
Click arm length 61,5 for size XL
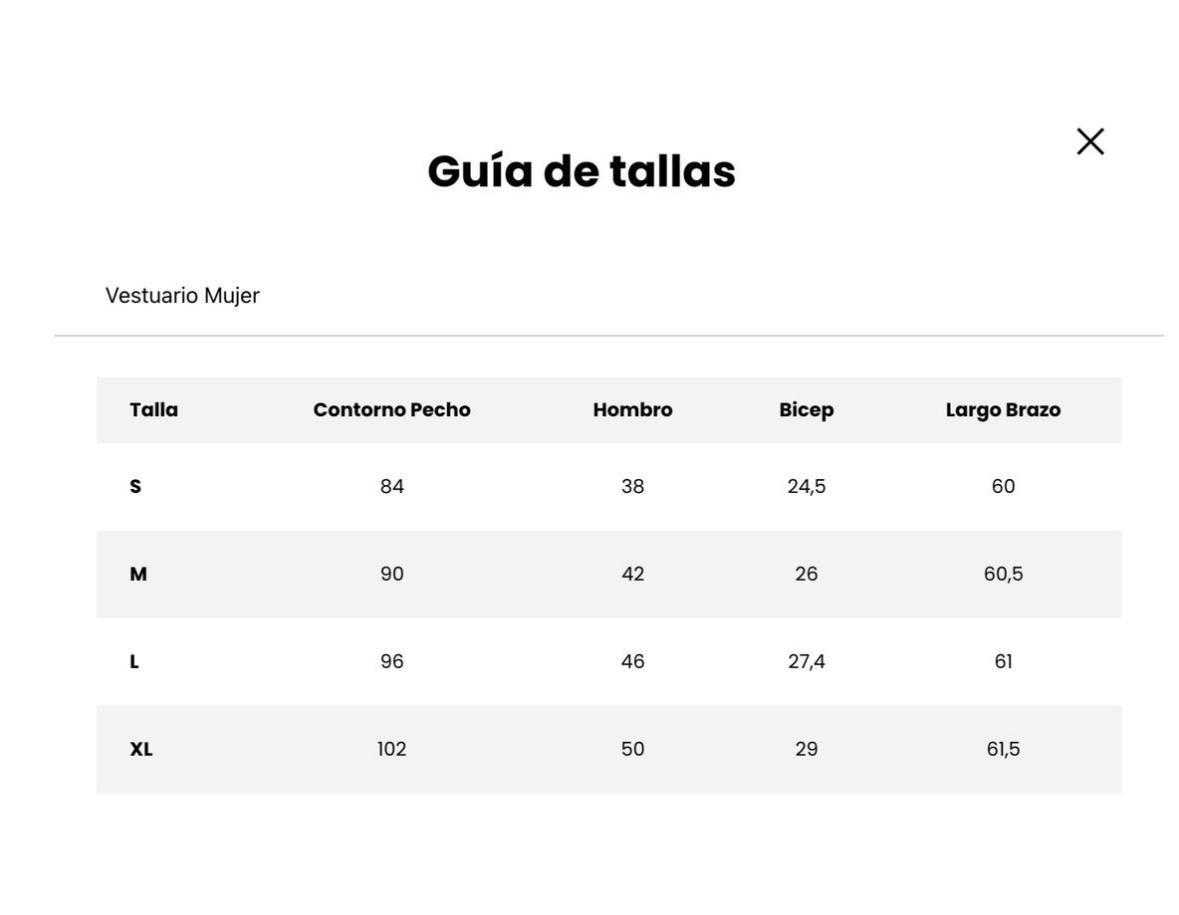1002,749
